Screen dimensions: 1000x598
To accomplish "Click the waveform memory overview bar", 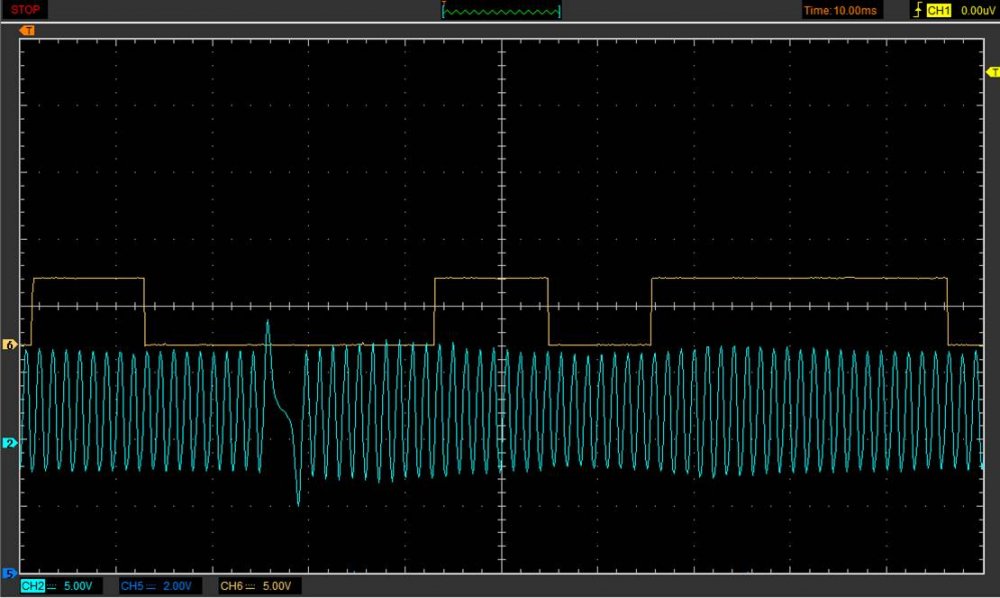I will 501,11.
